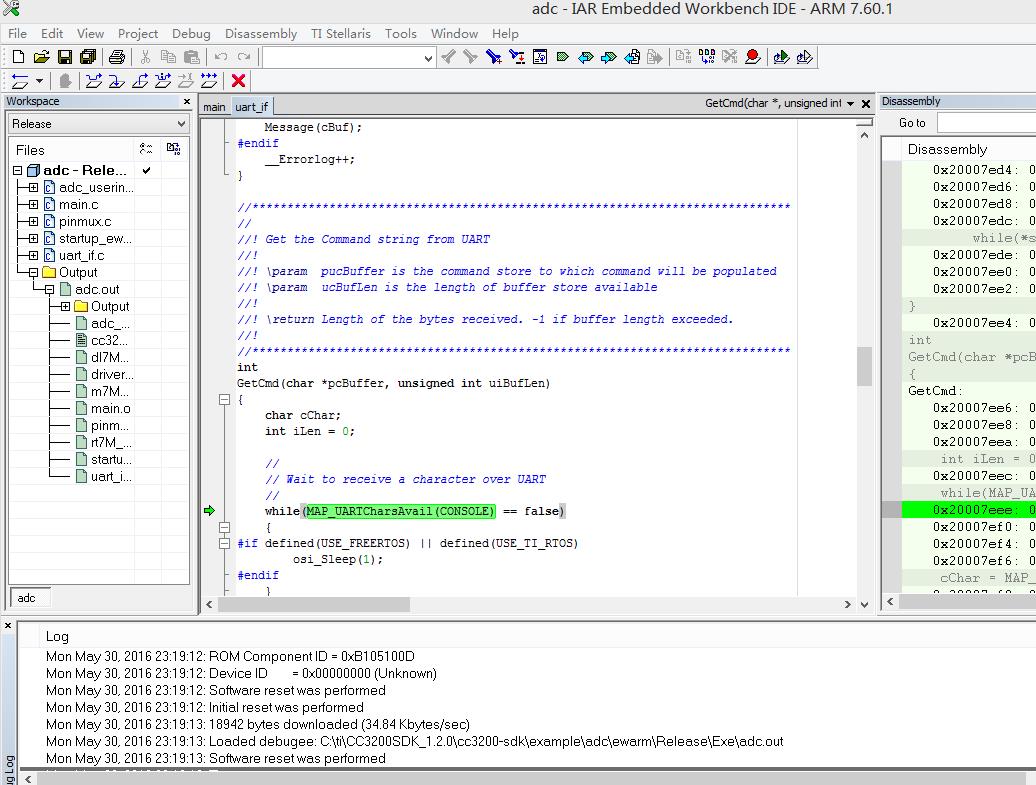Switch to the main editor tab
1036x785 pixels.
coord(214,107)
